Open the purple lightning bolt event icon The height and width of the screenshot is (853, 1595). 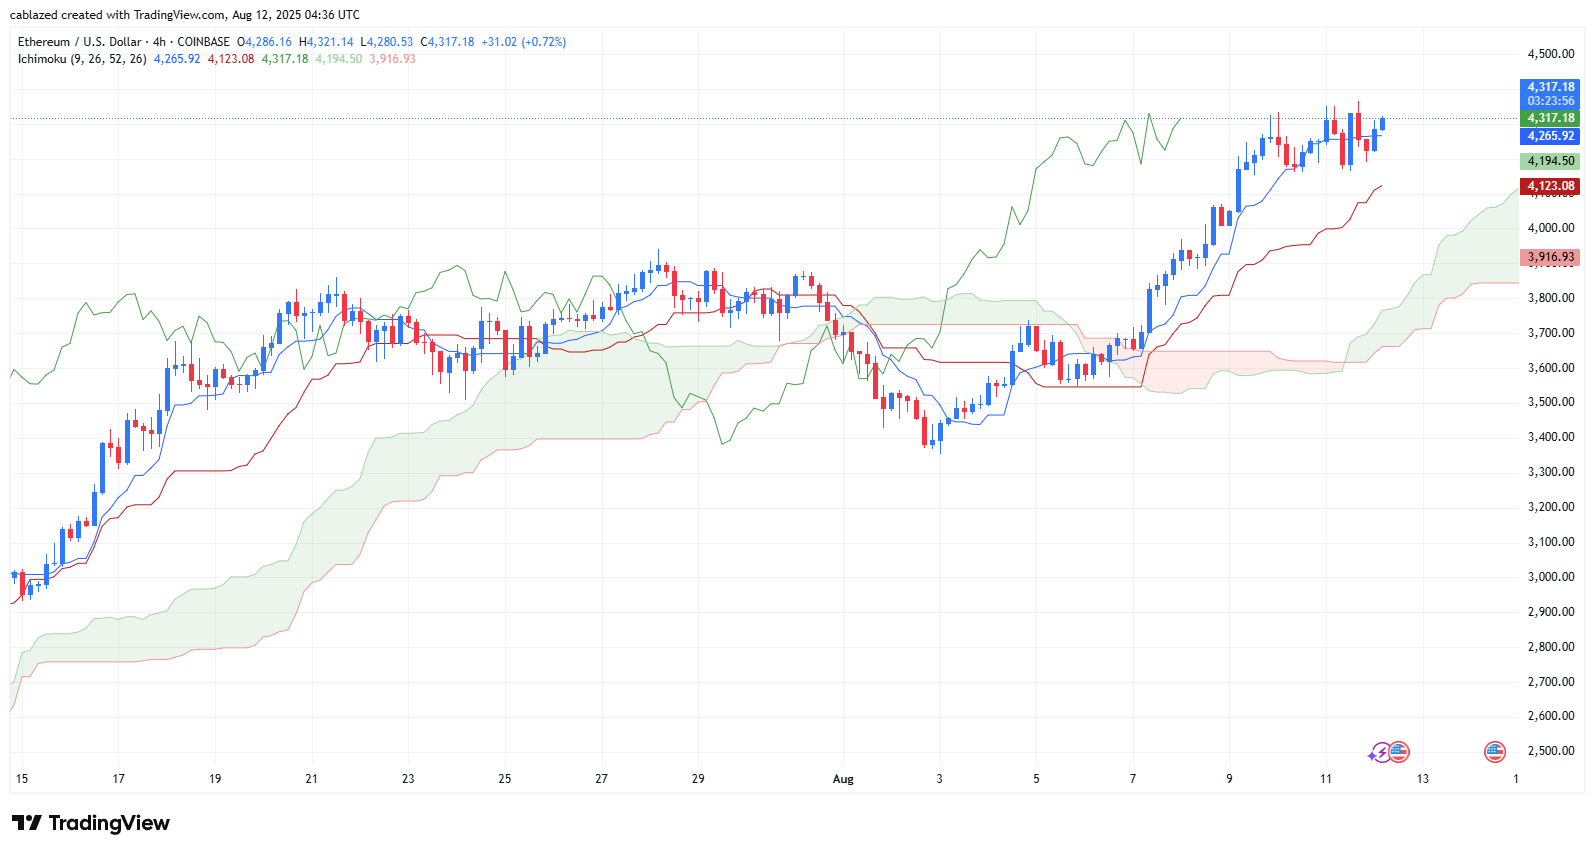pos(1381,752)
